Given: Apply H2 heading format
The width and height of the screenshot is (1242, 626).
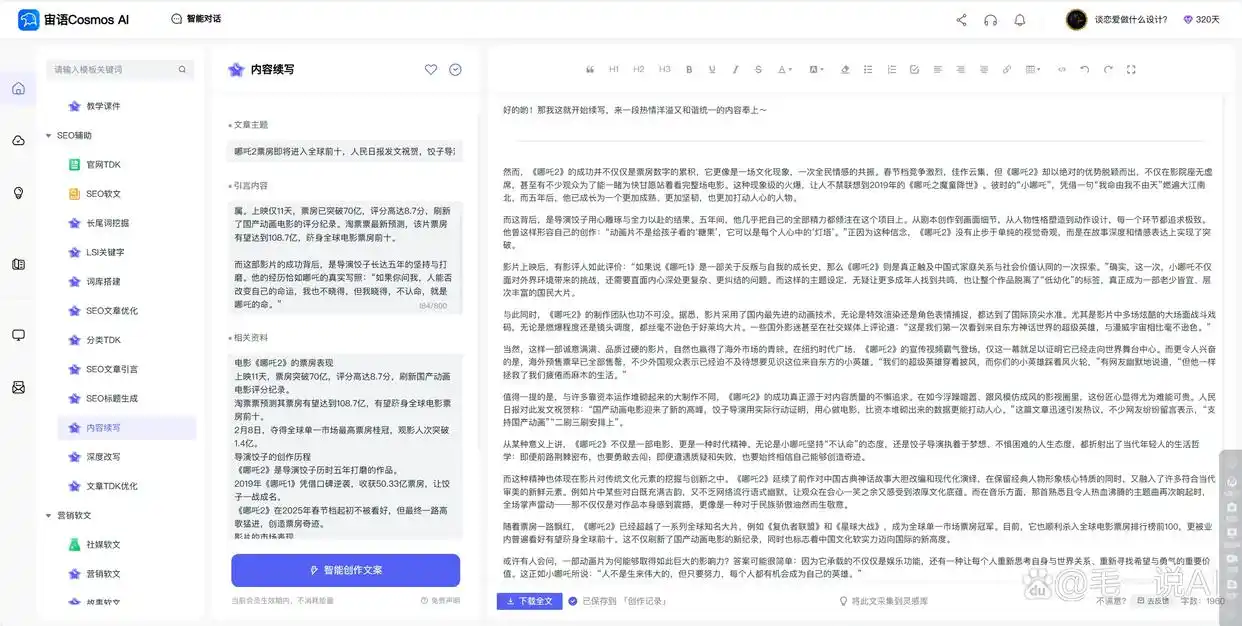Looking at the screenshot, I should [637, 69].
